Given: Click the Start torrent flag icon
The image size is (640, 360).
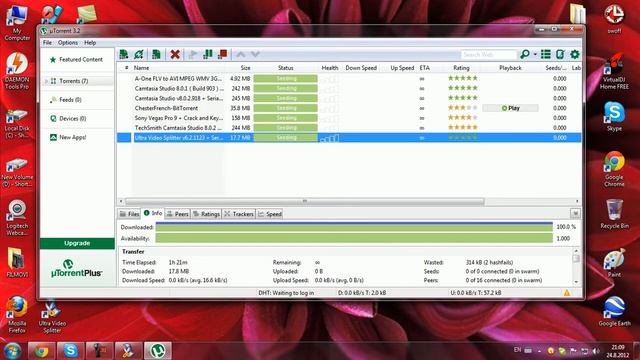Looking at the screenshot, I should [x=193, y=54].
